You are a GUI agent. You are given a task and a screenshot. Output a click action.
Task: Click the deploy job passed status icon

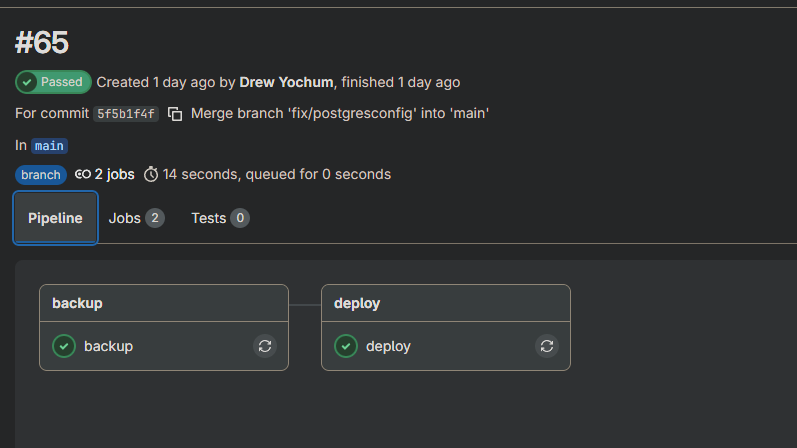[x=346, y=346]
